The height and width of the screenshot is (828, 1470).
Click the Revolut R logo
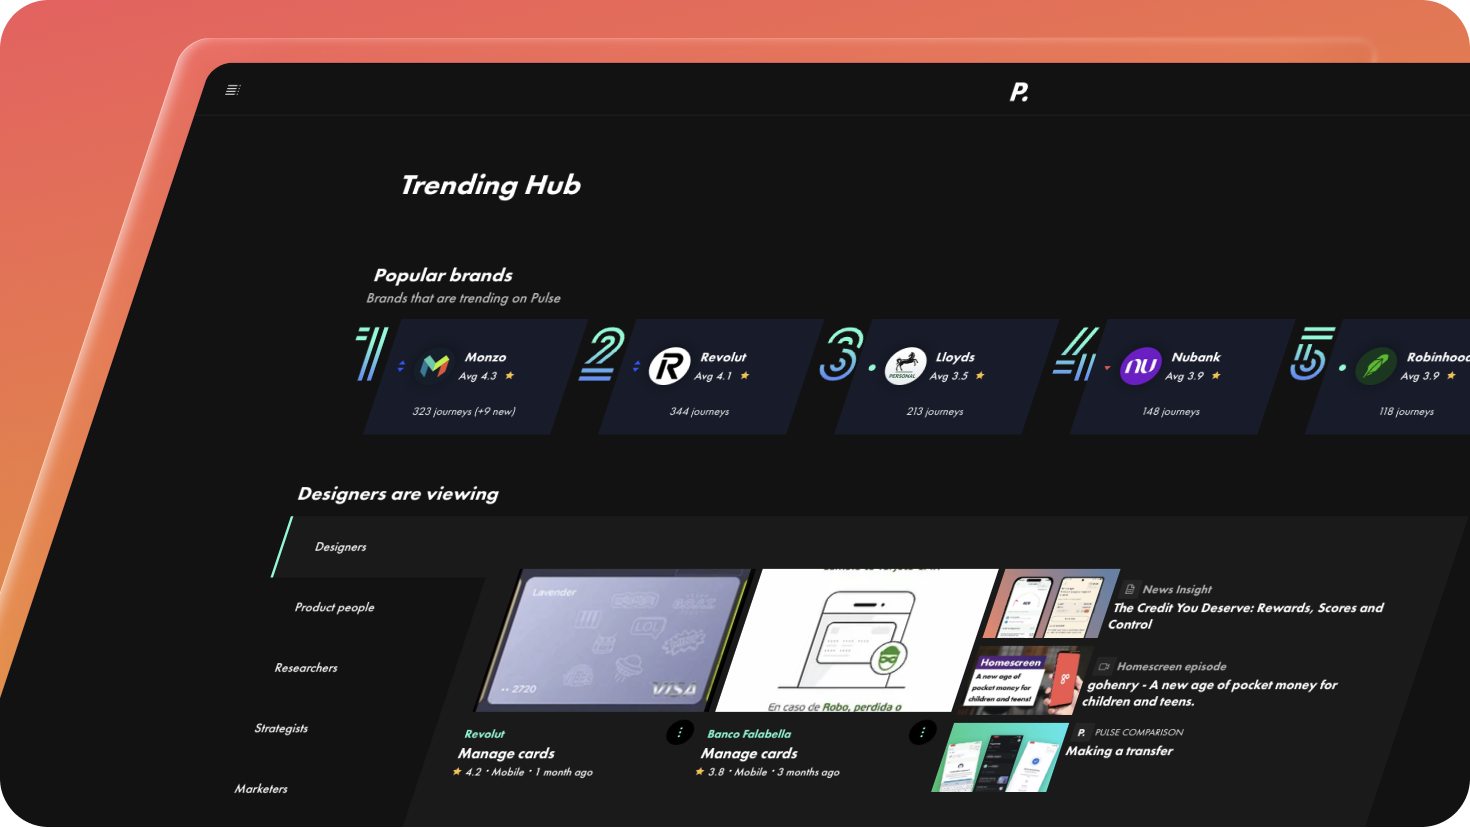pos(670,366)
